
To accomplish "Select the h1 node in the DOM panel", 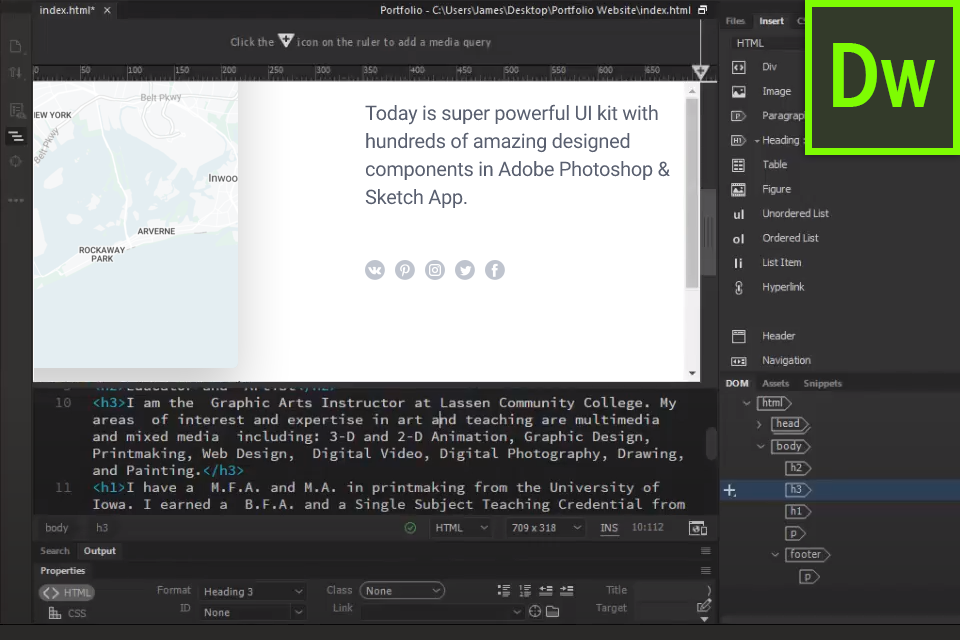I will (795, 511).
